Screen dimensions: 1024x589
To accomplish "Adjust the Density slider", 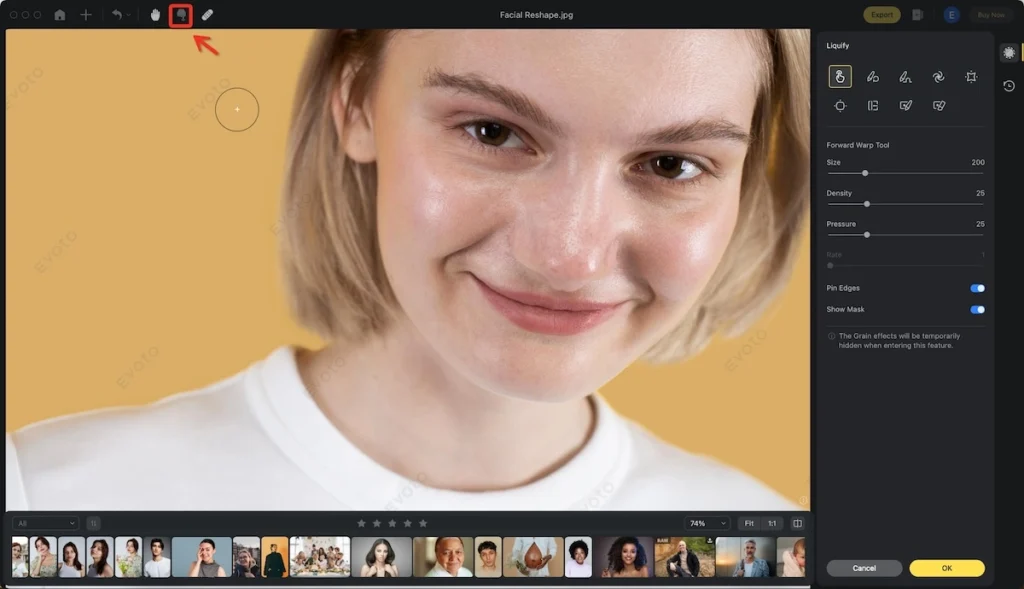I will [905, 204].
